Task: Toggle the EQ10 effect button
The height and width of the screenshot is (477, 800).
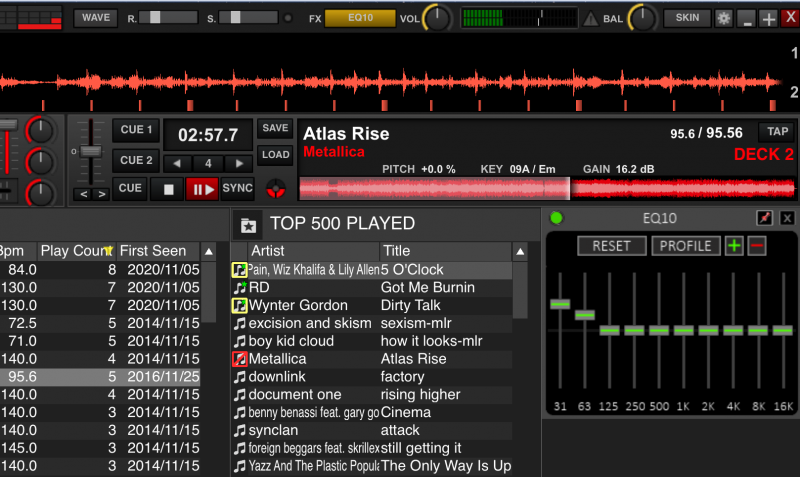Action: (360, 18)
